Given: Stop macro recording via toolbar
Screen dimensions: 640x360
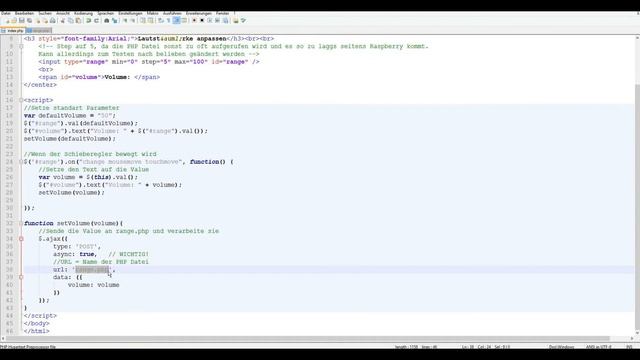Looking at the screenshot, I should point(202,20).
